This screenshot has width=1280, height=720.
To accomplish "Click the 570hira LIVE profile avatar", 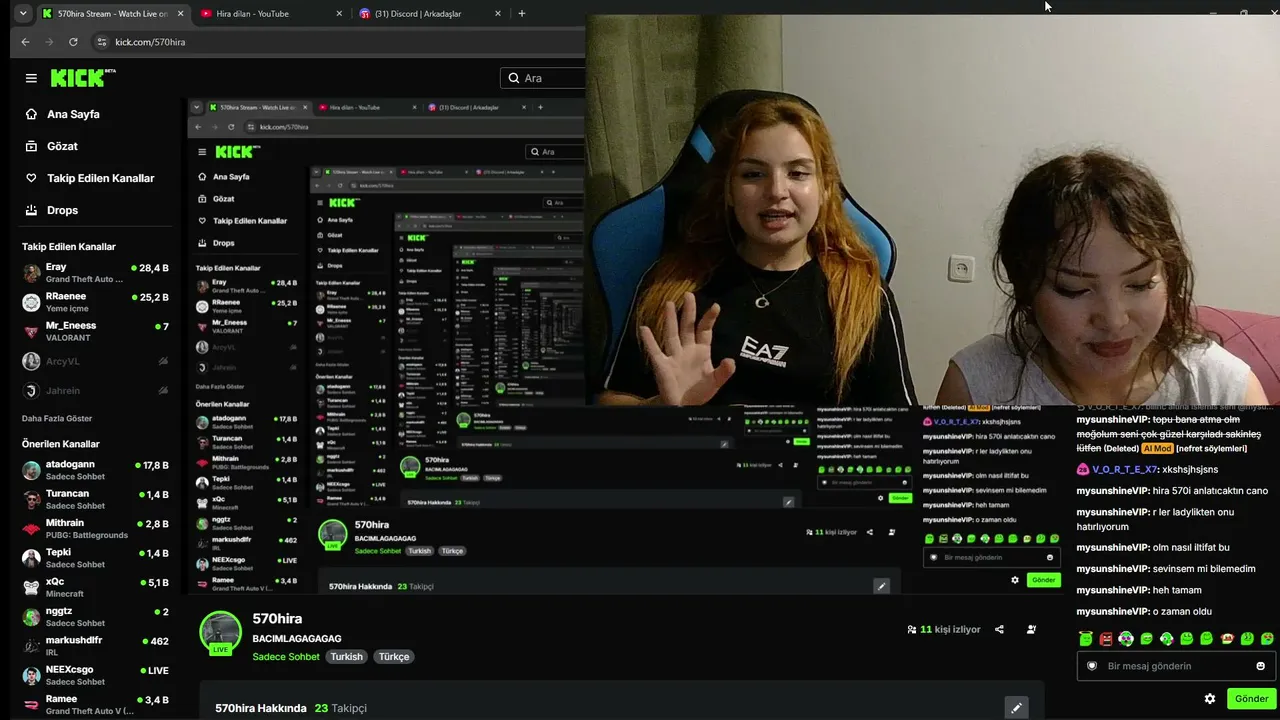I will pos(221,632).
